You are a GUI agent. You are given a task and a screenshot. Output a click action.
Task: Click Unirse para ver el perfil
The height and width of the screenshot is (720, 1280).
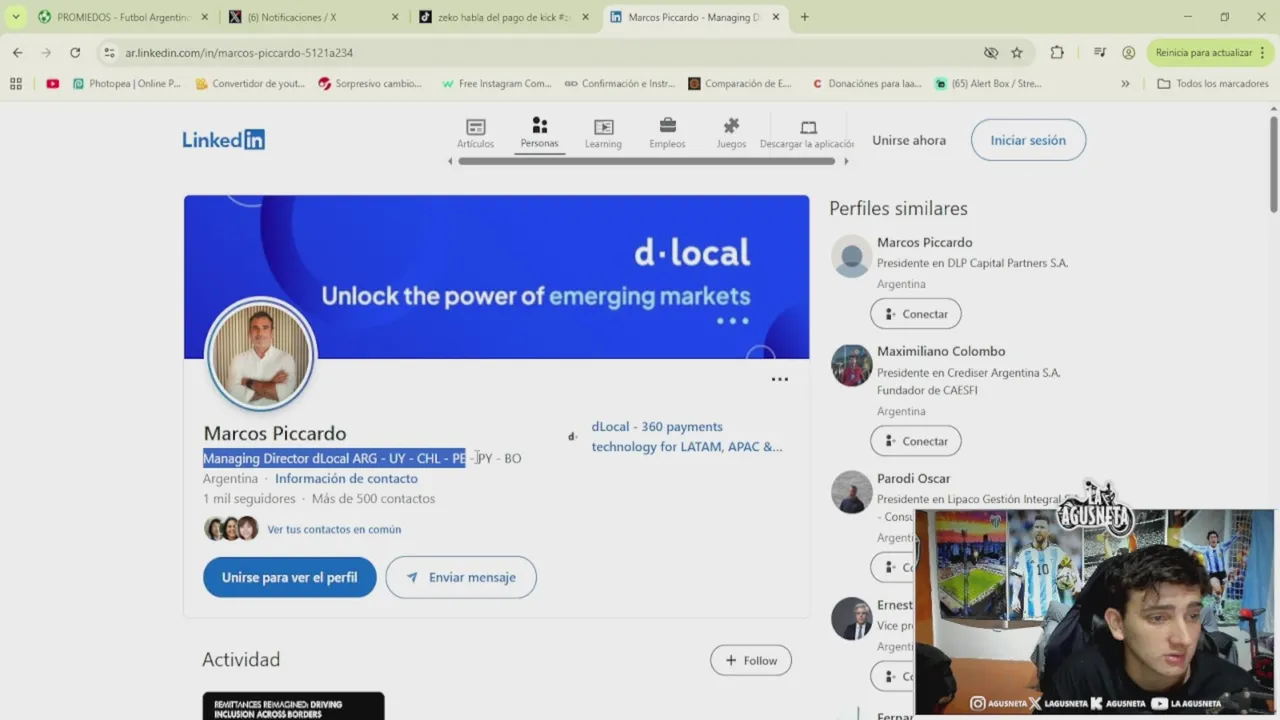289,577
